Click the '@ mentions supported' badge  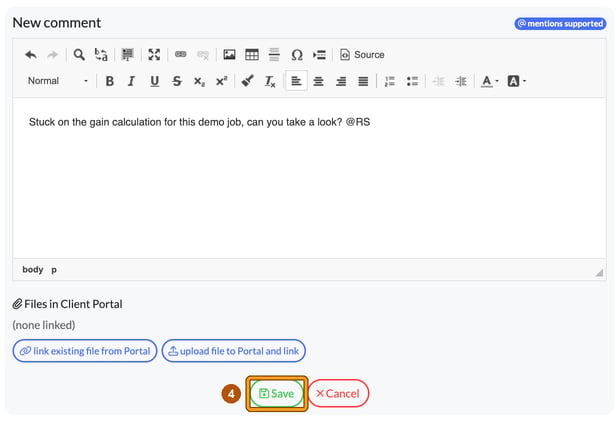coord(560,24)
